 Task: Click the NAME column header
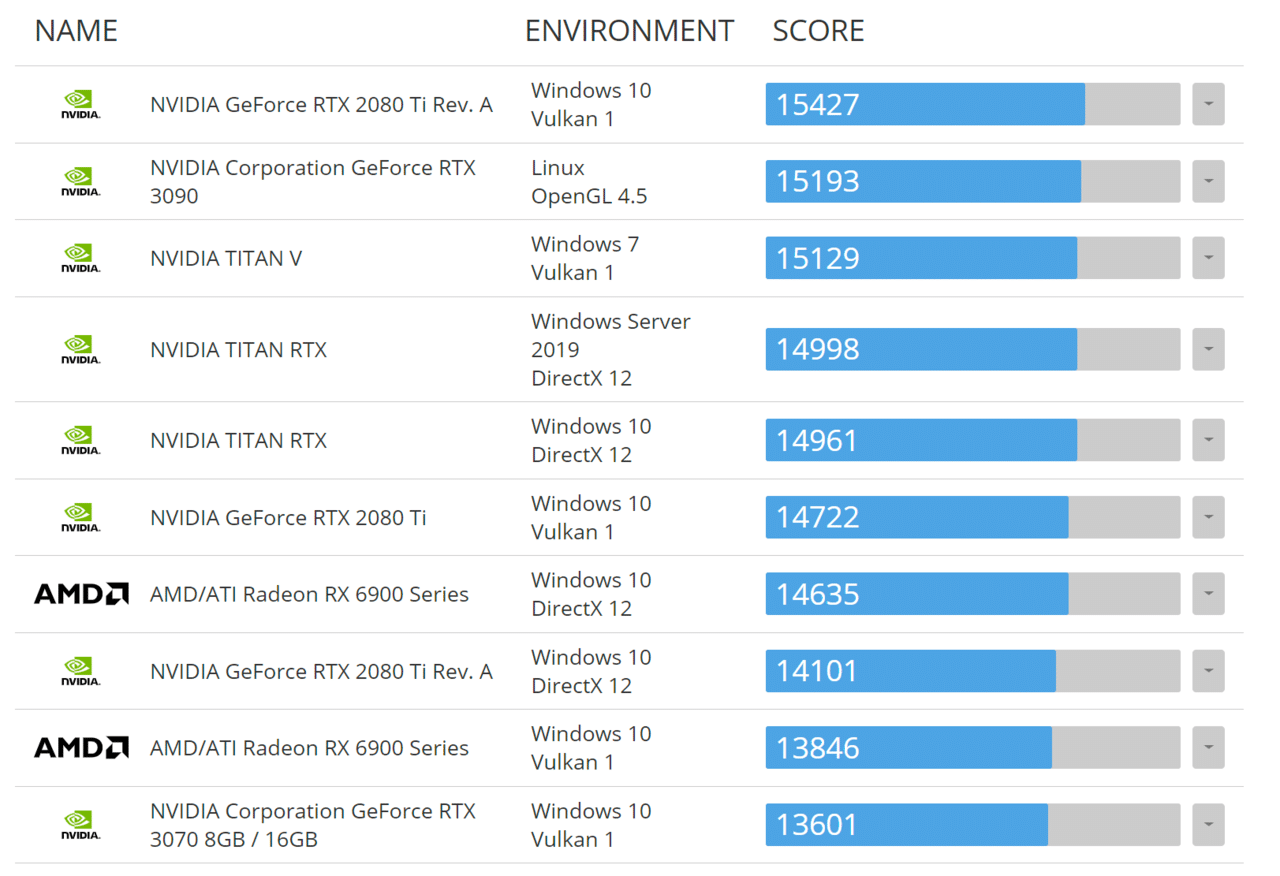point(76,31)
